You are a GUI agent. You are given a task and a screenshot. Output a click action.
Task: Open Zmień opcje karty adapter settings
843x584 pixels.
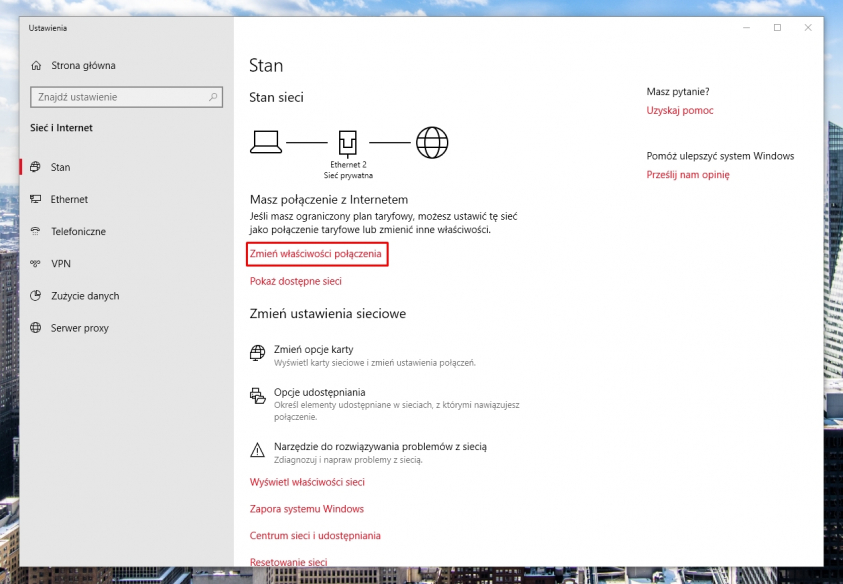313,350
